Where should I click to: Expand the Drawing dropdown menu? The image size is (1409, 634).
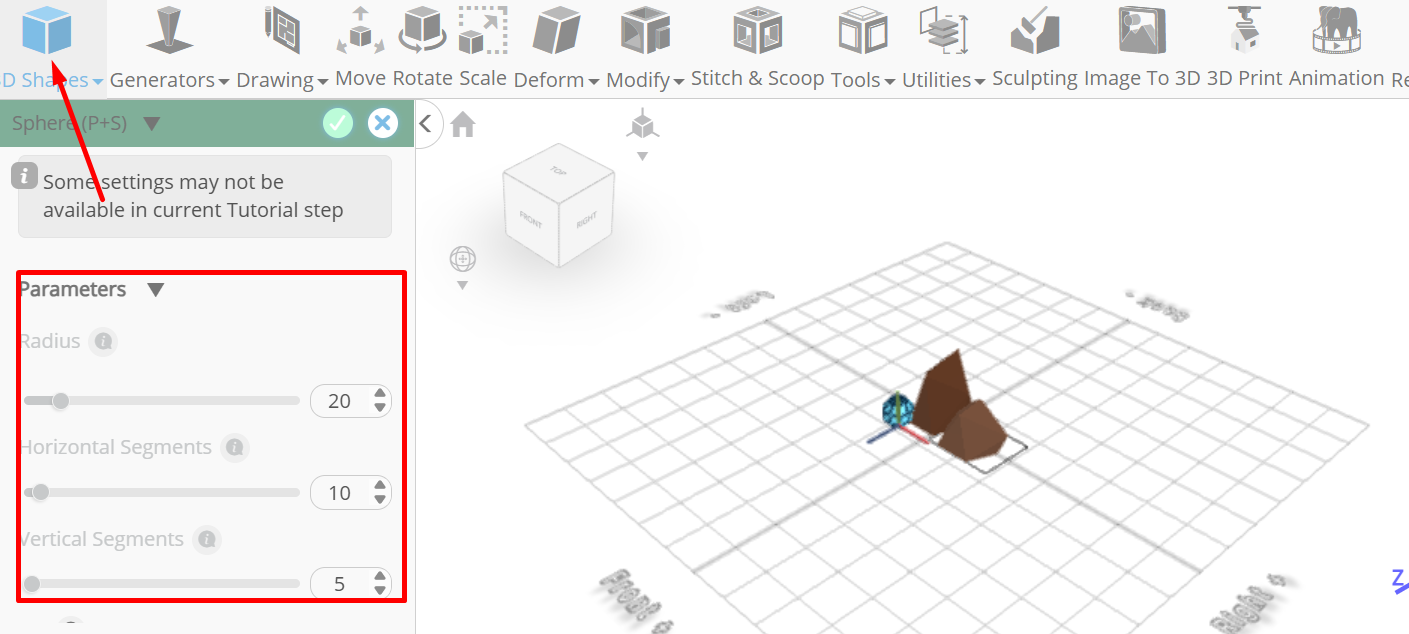coord(322,82)
